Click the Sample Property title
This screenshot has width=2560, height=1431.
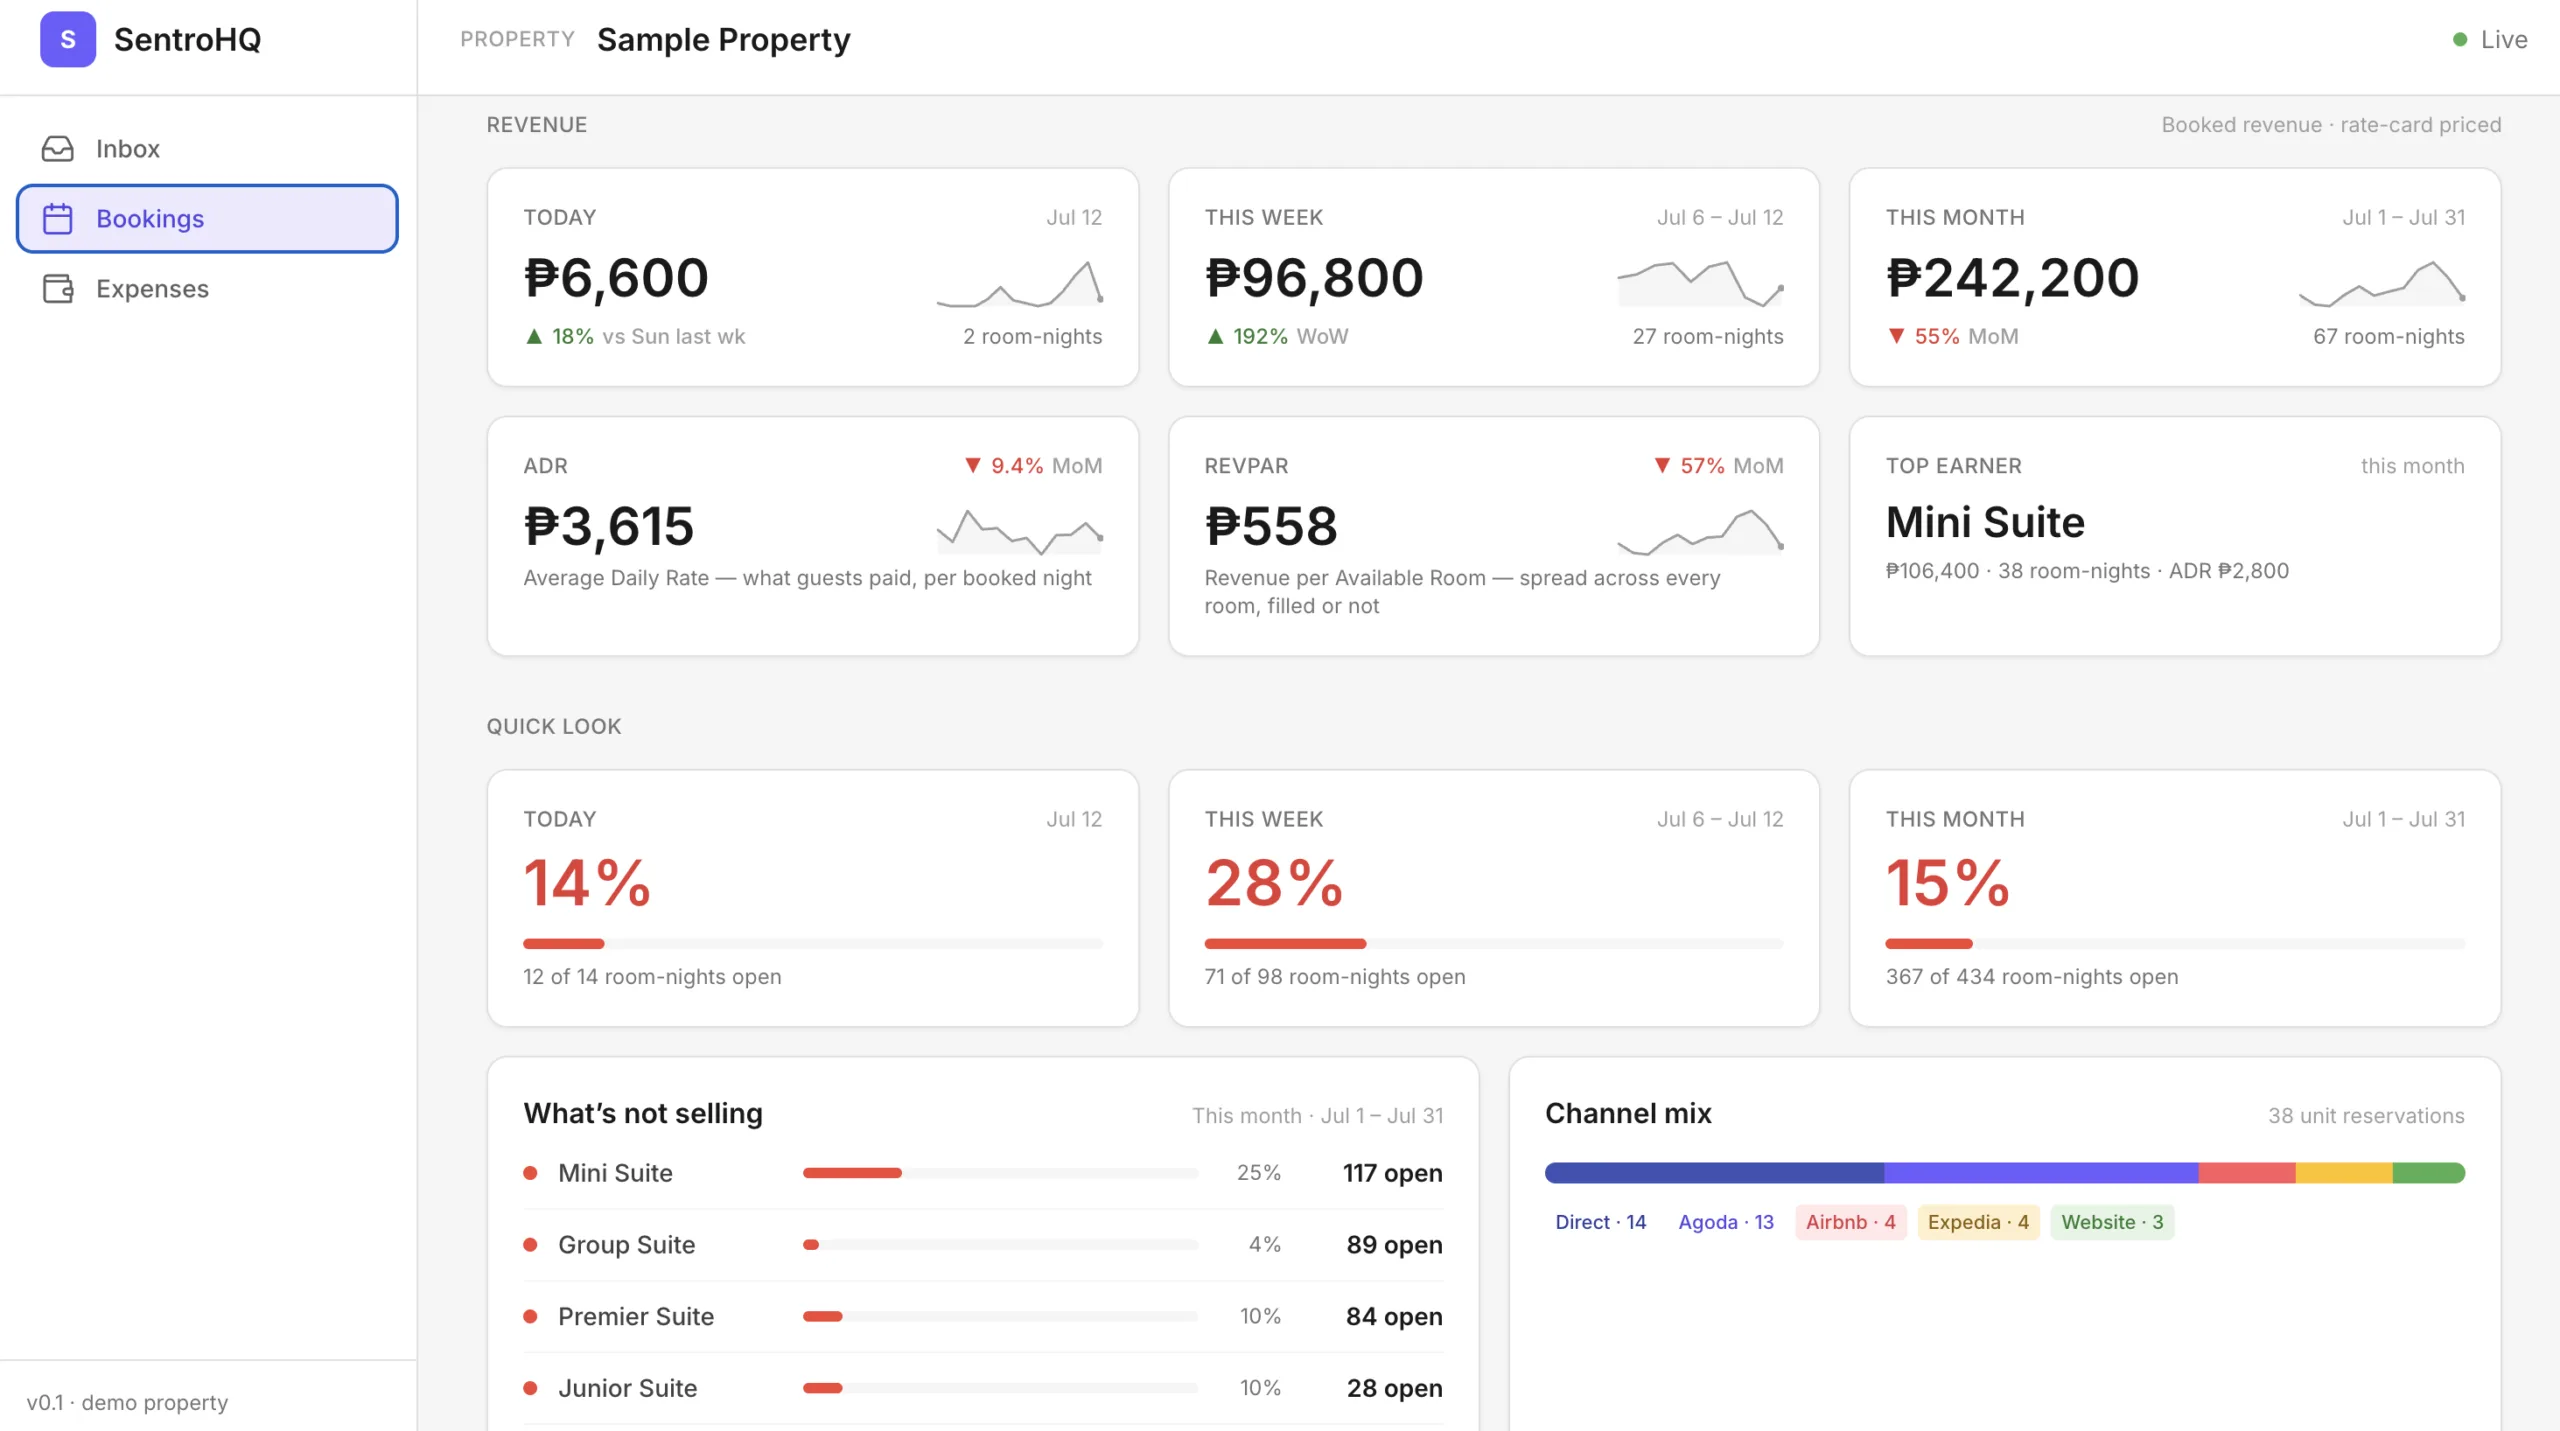click(723, 40)
